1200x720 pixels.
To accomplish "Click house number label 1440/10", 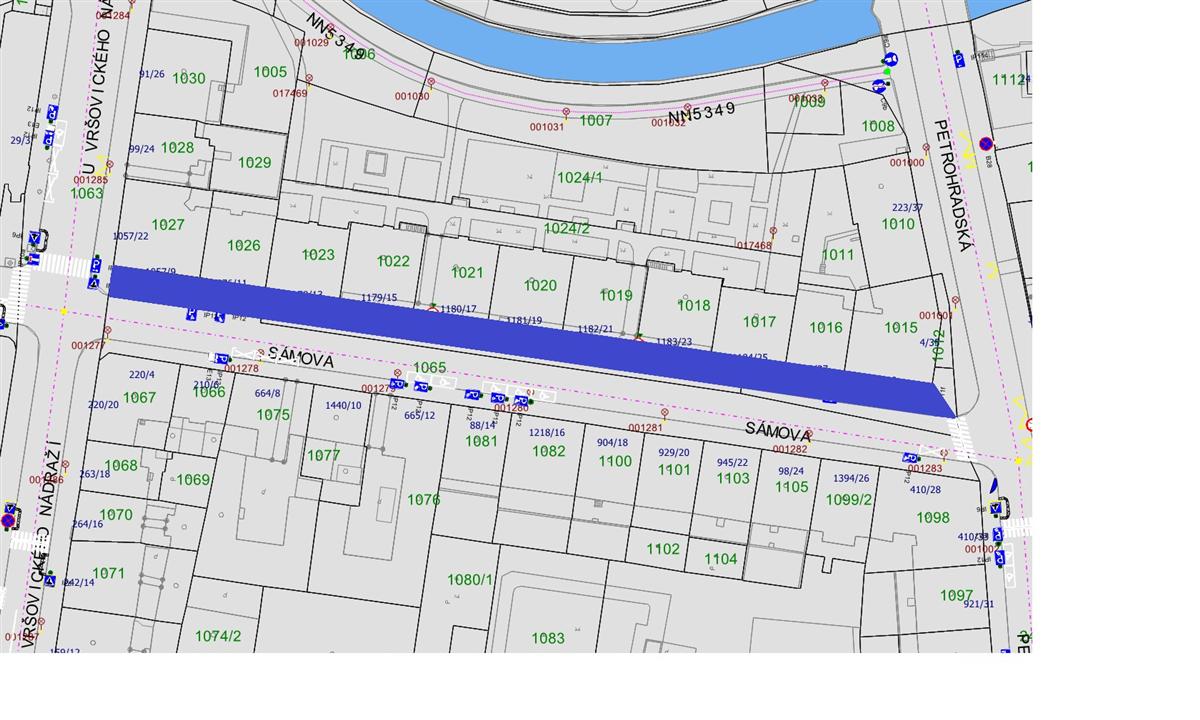I will [x=344, y=405].
